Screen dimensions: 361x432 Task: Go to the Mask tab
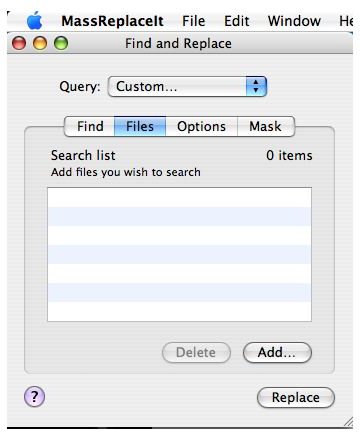click(x=266, y=126)
